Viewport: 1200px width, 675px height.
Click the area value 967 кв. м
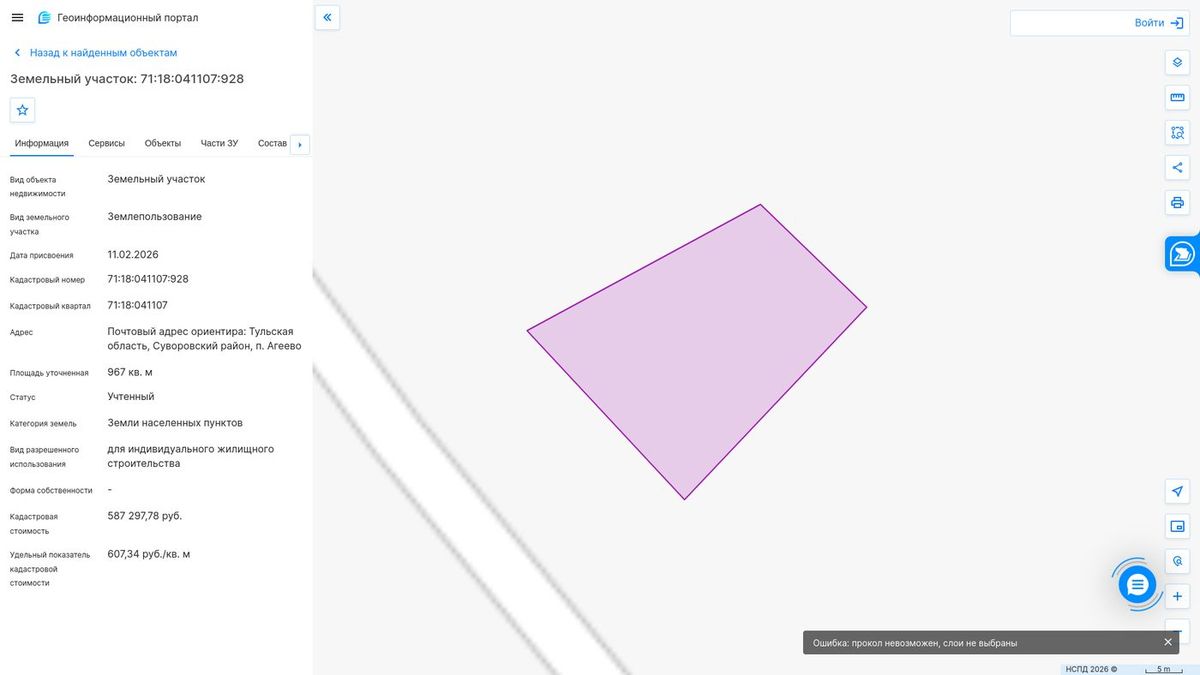[x=130, y=372]
